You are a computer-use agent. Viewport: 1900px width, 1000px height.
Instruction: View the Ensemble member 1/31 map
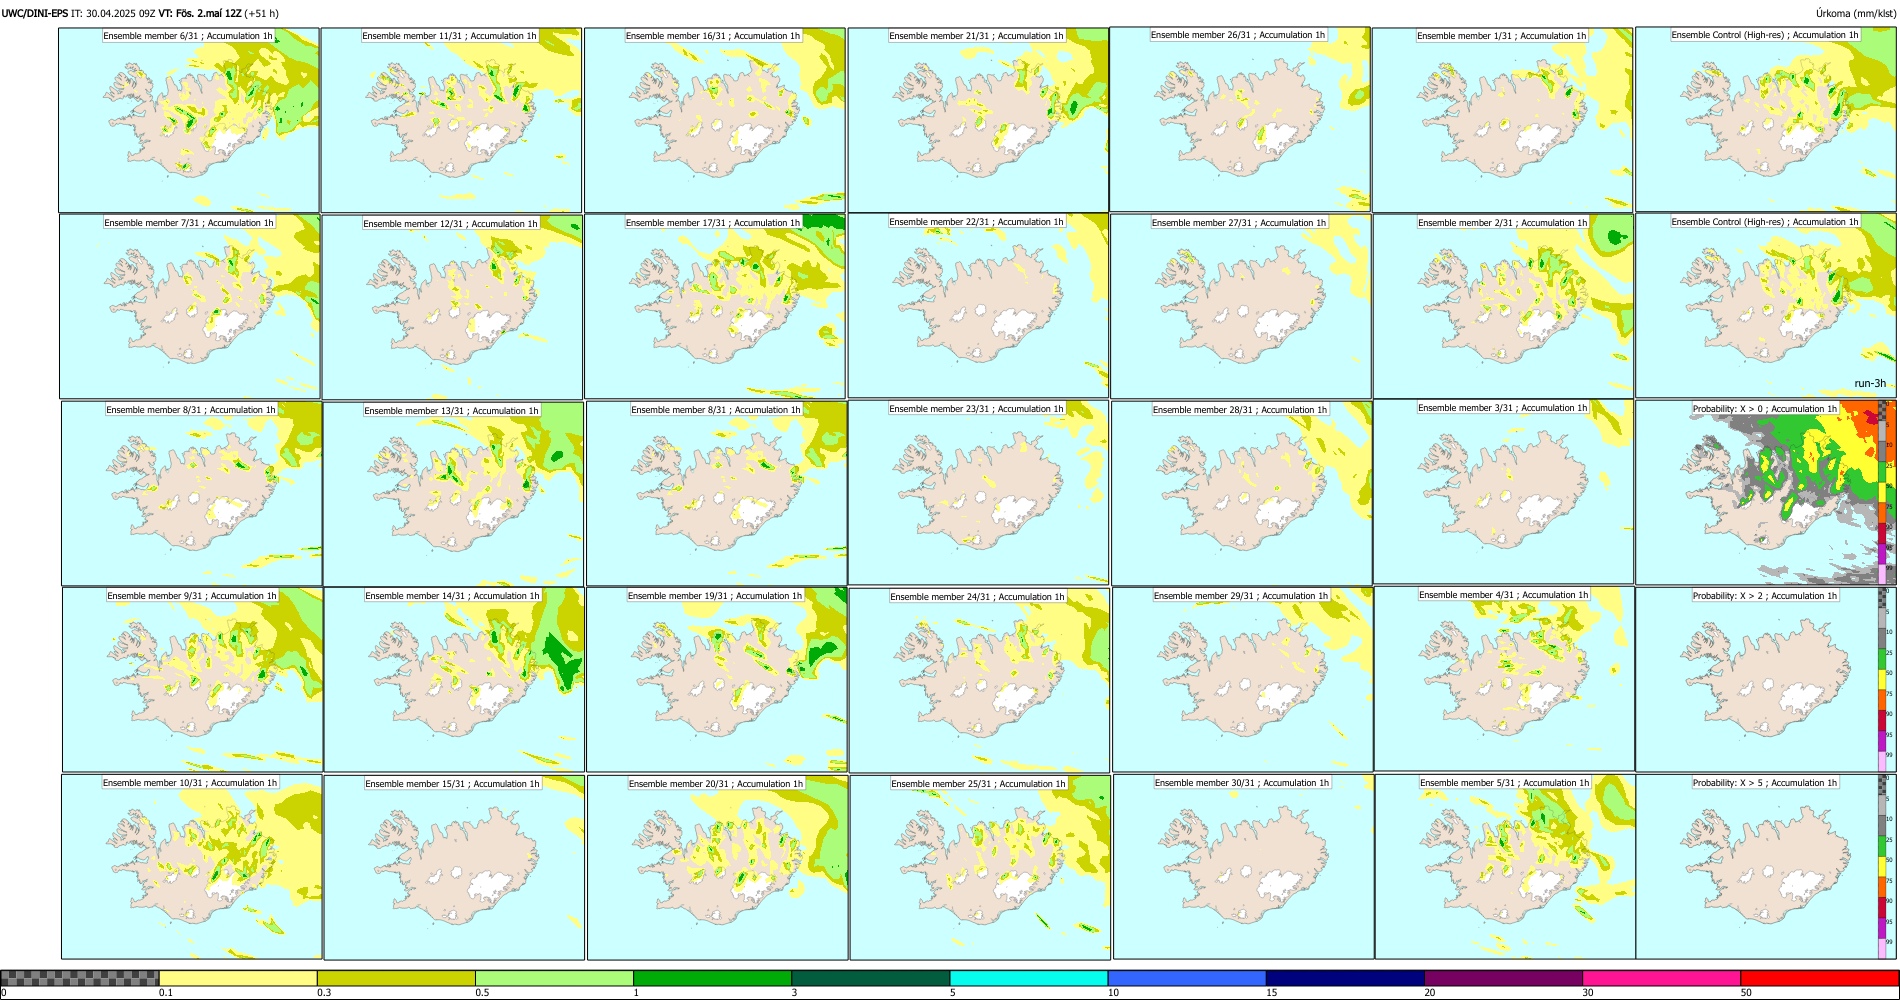tap(1502, 120)
